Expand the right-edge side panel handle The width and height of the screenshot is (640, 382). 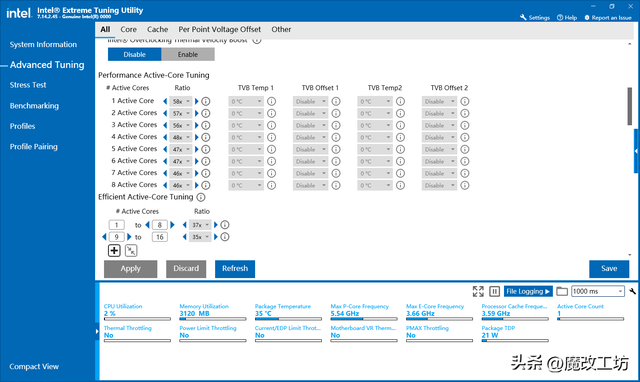pos(636,151)
